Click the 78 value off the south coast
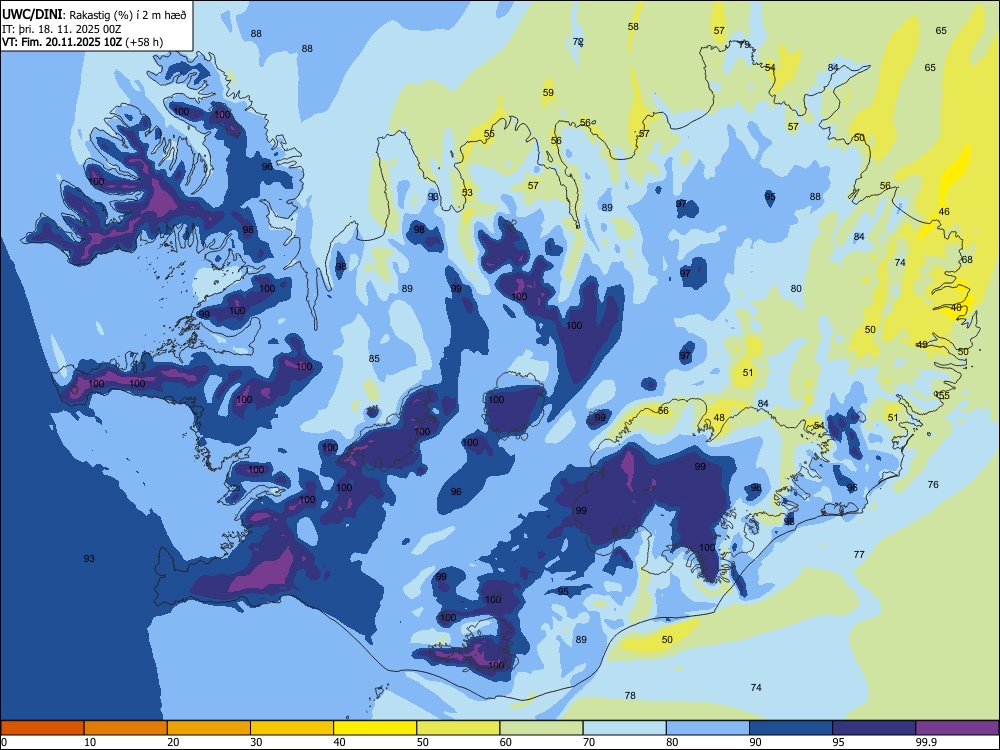The image size is (1000, 750). pos(630,696)
